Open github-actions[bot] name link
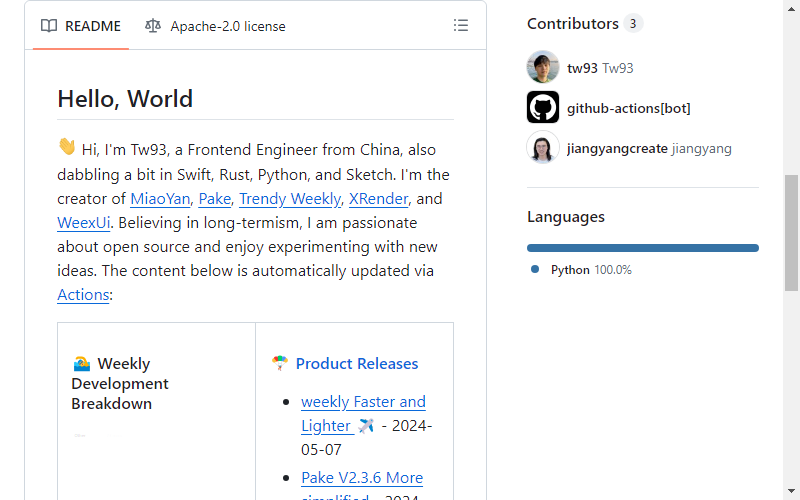This screenshot has height=500, width=800. pos(629,108)
